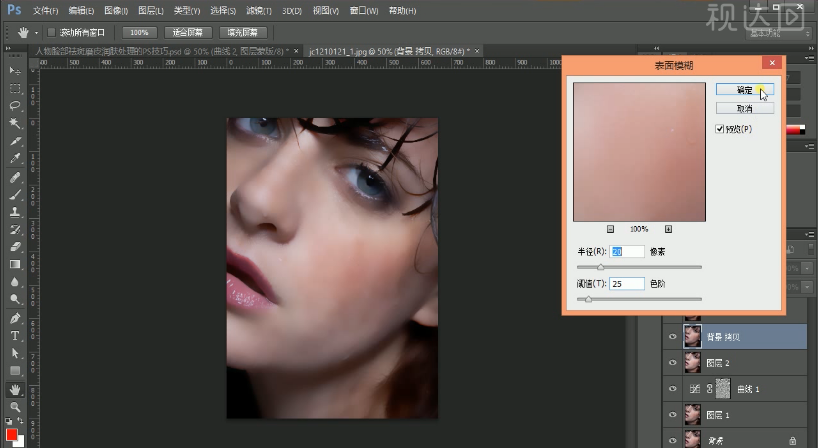Click the curves adjustment icon on 曲线 1
This screenshot has height=448, width=818.
pyautogui.click(x=694, y=389)
